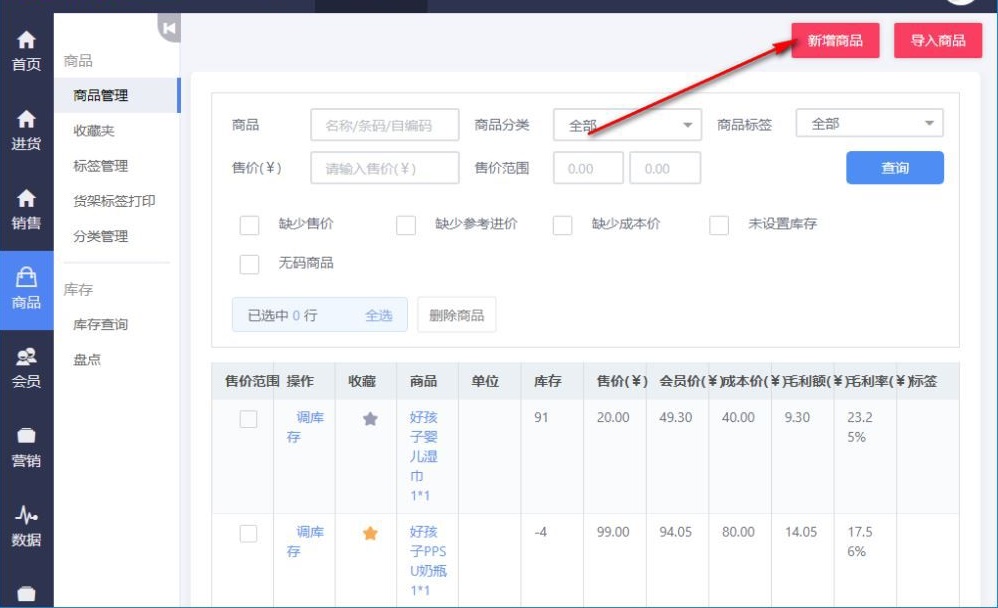Check the 无码商品 filter option
998x608 pixels.
pos(250,264)
